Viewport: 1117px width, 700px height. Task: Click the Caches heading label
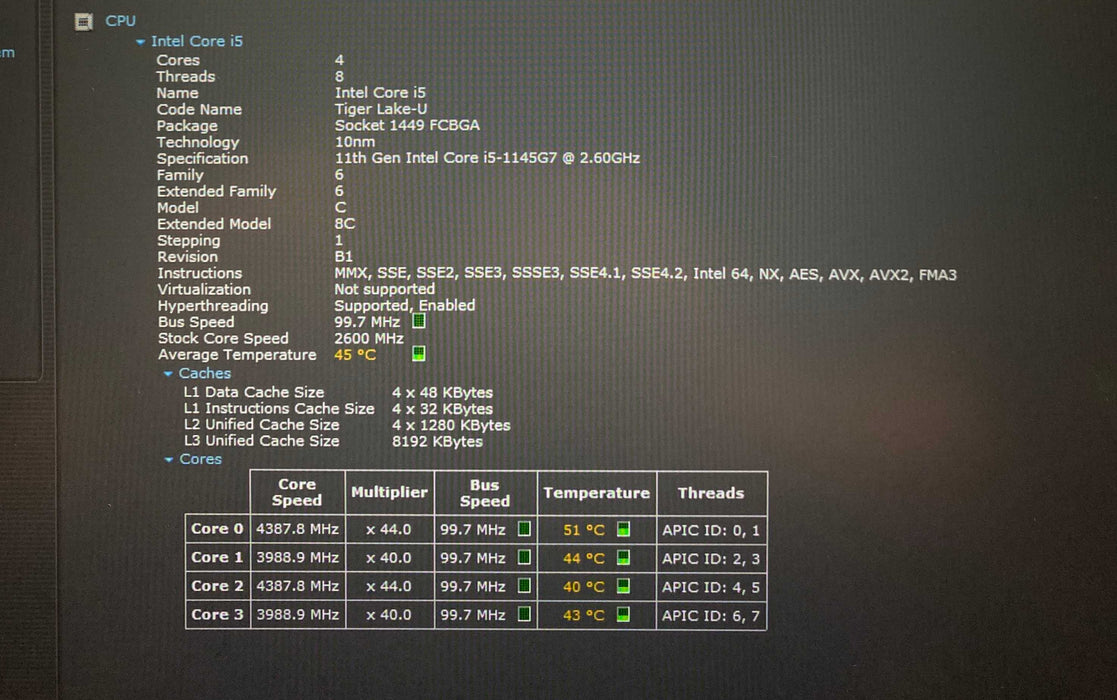tap(204, 373)
